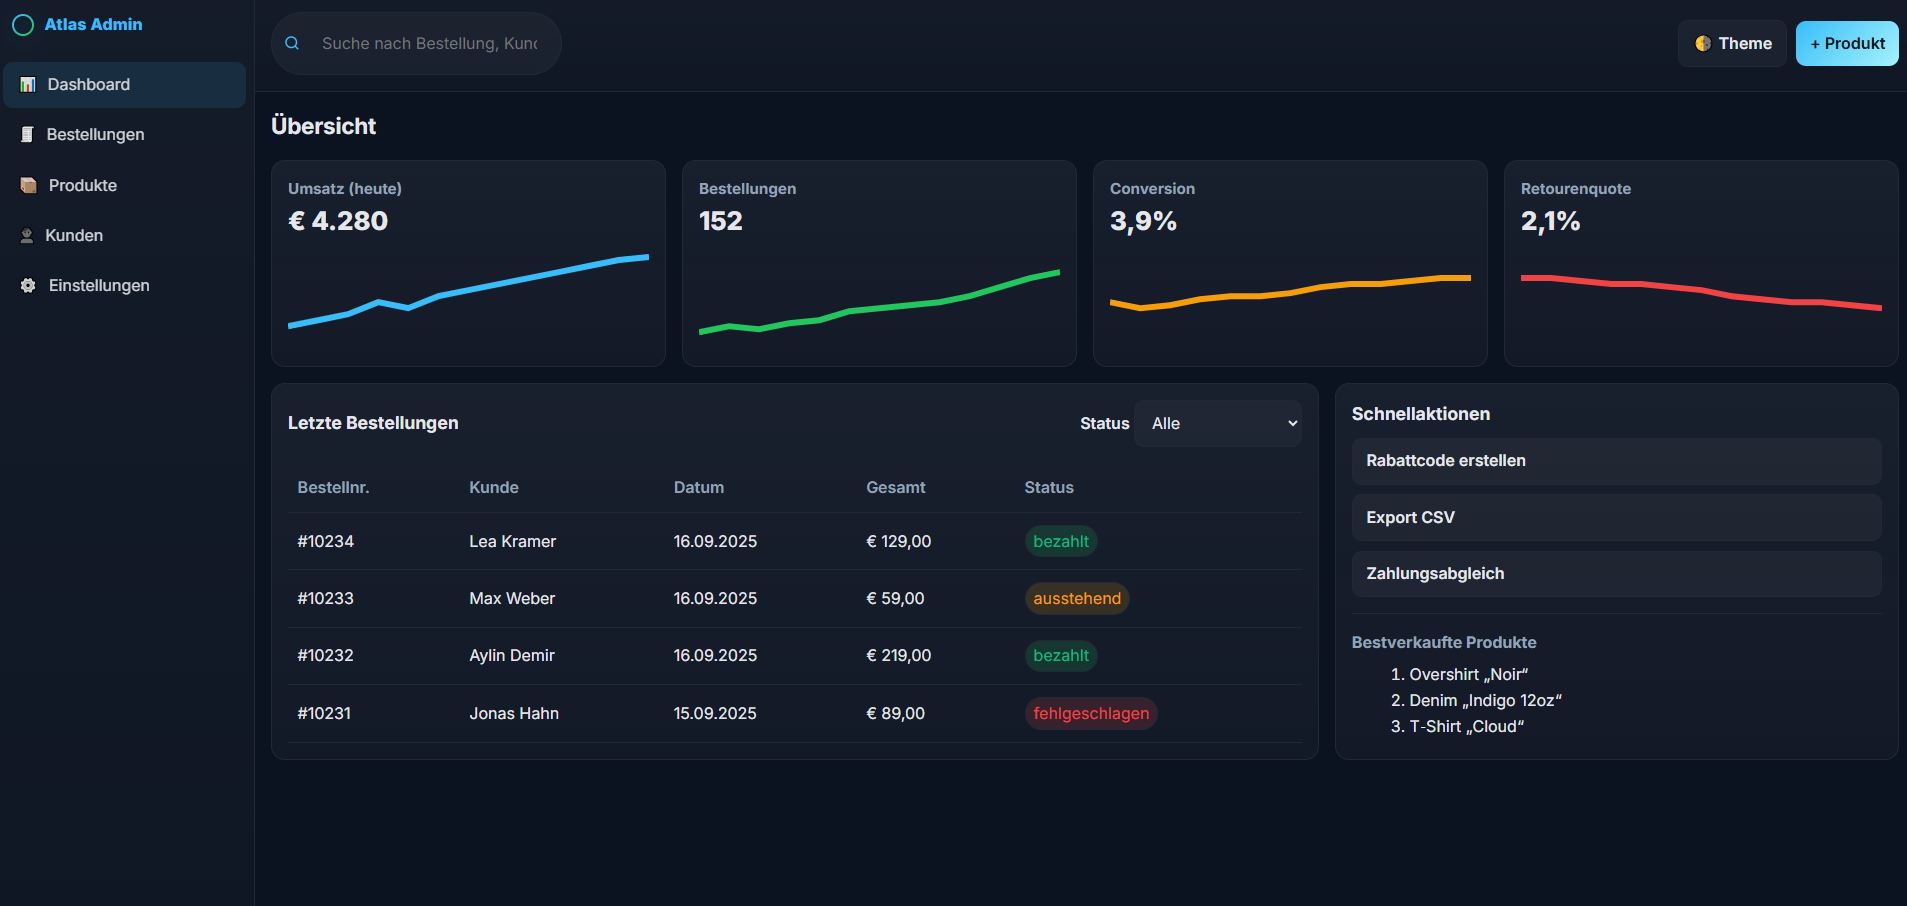Go to Kunden in the sidebar
The height and width of the screenshot is (906, 1907).
[x=74, y=236]
